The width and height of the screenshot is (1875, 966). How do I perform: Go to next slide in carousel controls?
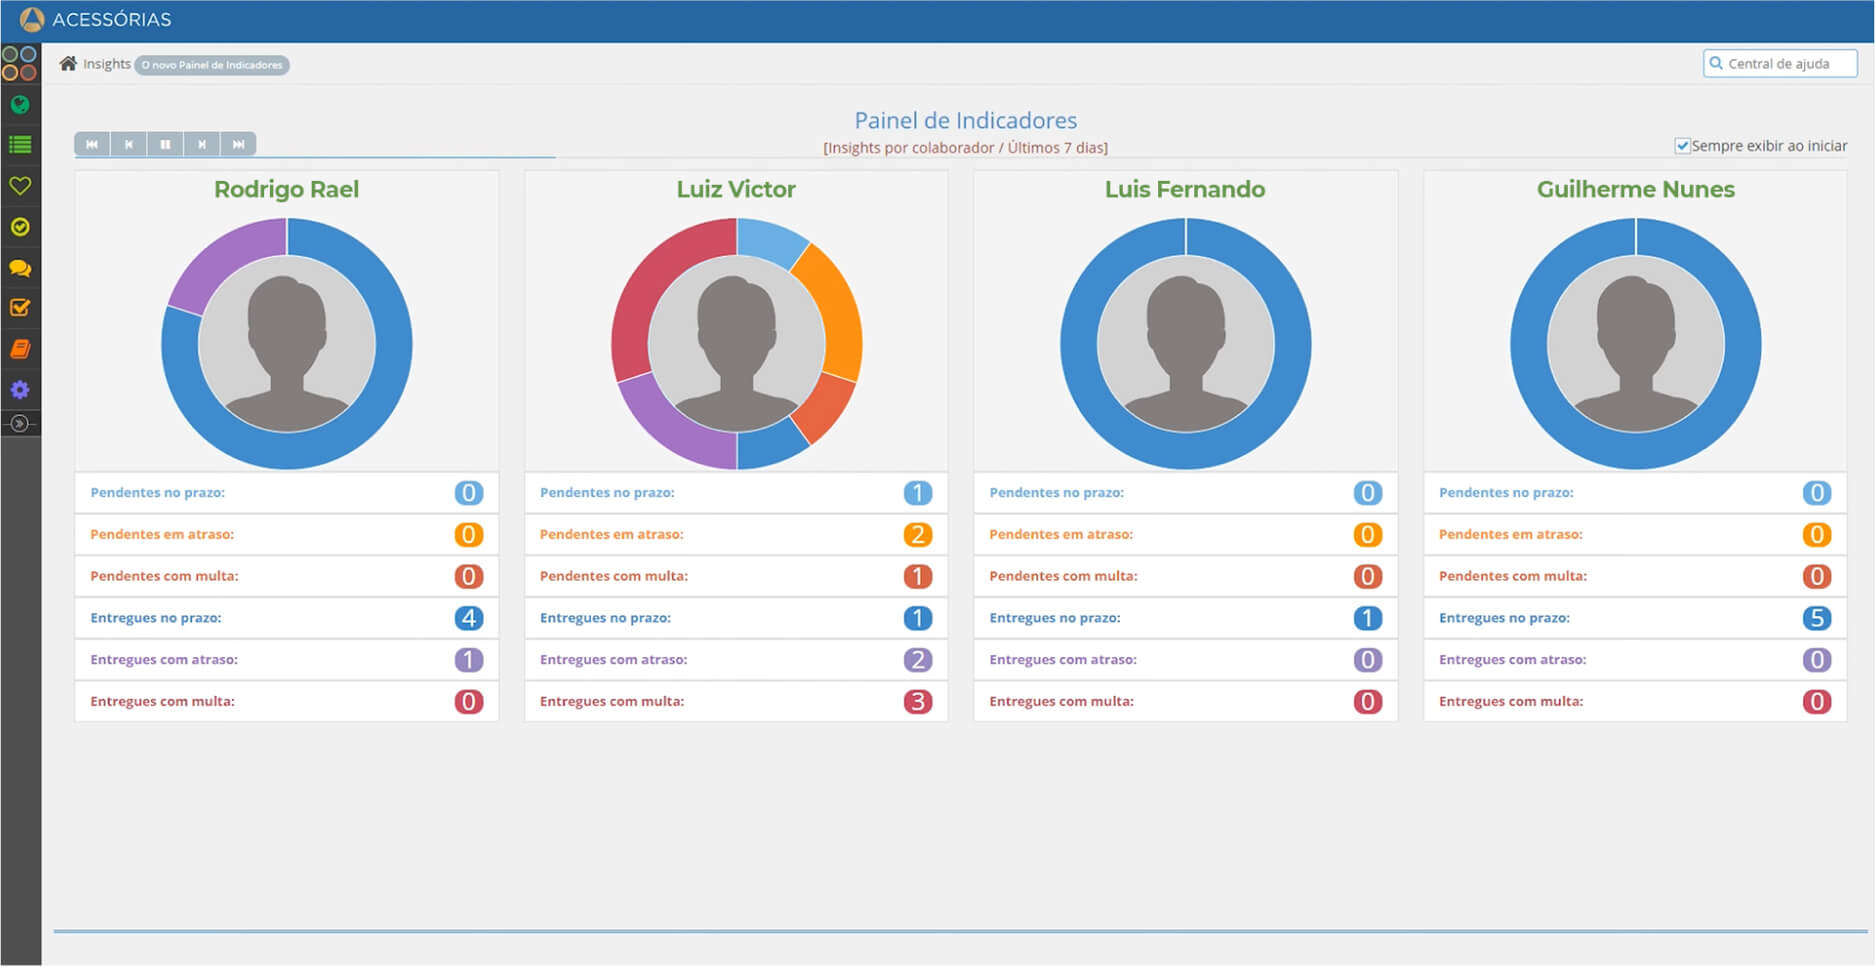[202, 144]
